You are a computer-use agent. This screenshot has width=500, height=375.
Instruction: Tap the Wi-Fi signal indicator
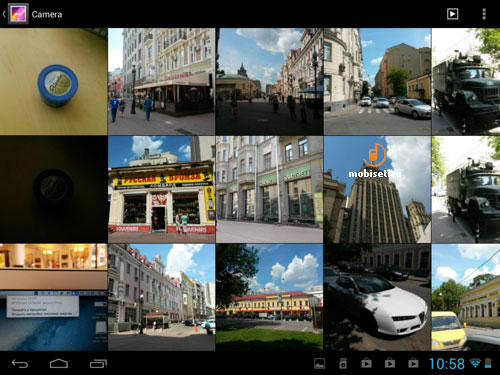475,363
